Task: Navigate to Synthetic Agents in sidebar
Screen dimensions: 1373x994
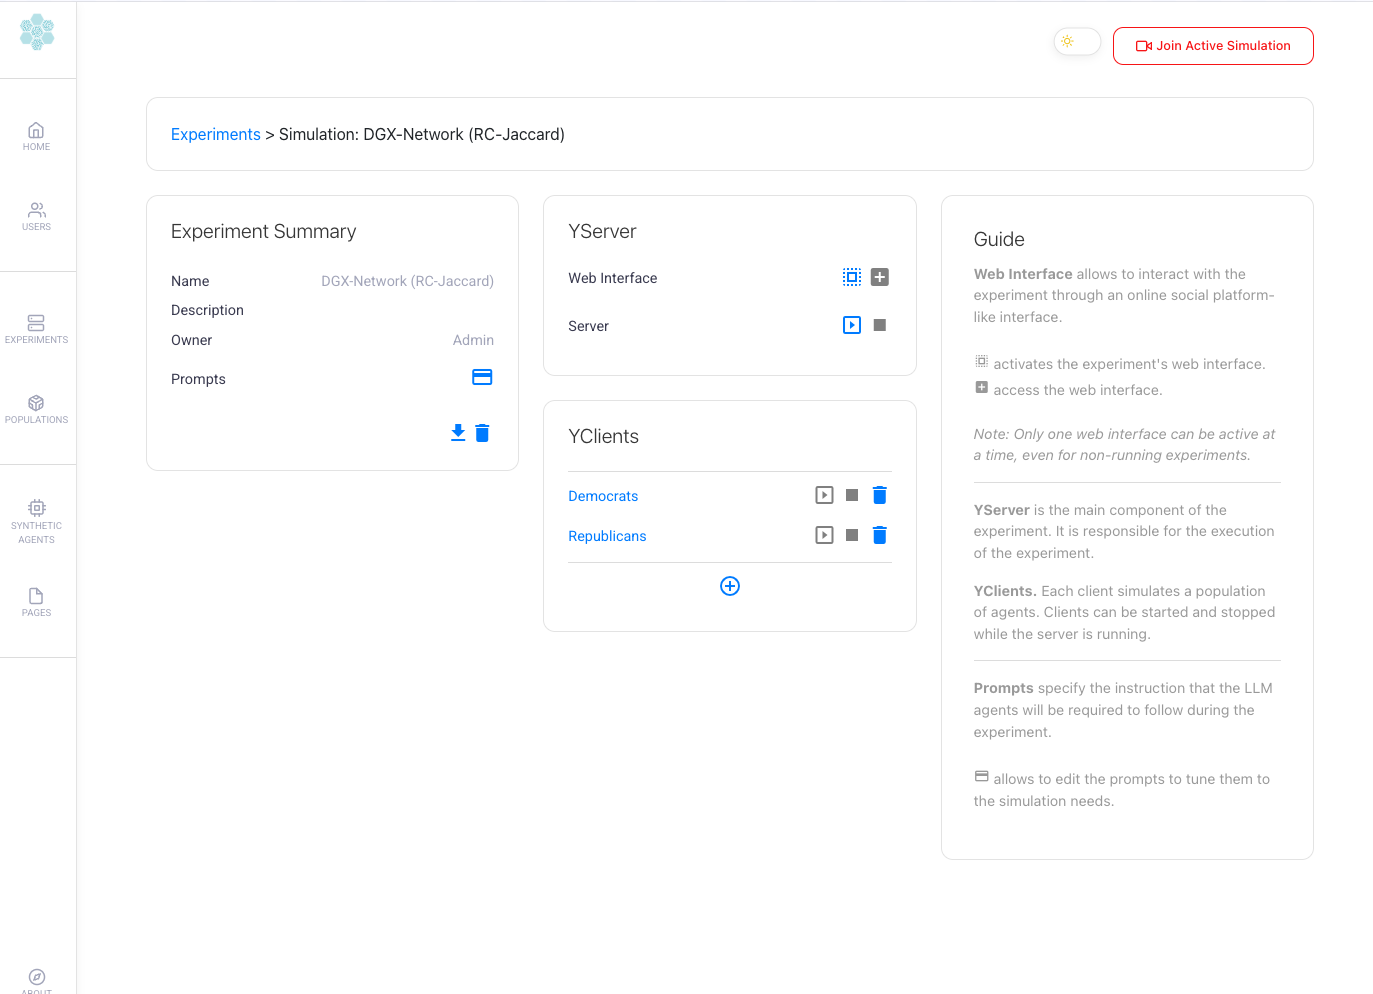Action: pyautogui.click(x=36, y=521)
